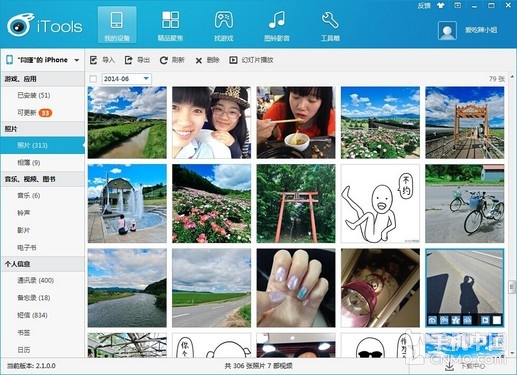Image resolution: width=517 pixels, height=375 pixels.
Task: Click the second overlay icon on shadow photo
Action: coord(444,320)
